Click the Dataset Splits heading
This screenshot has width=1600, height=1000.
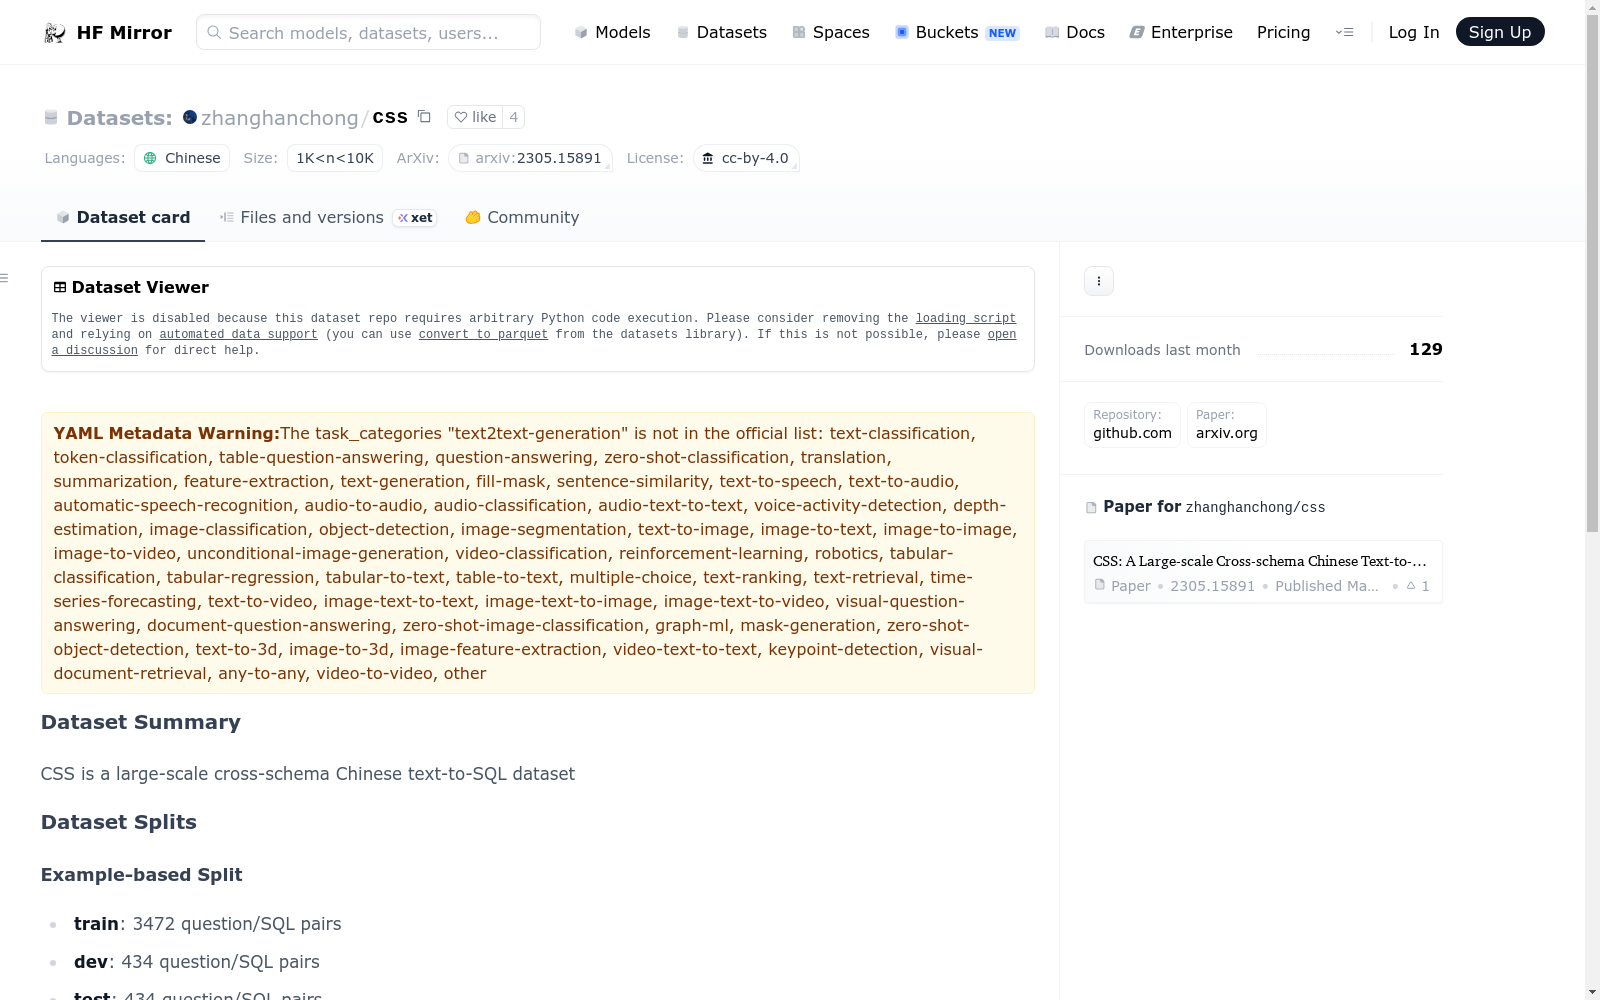(119, 822)
